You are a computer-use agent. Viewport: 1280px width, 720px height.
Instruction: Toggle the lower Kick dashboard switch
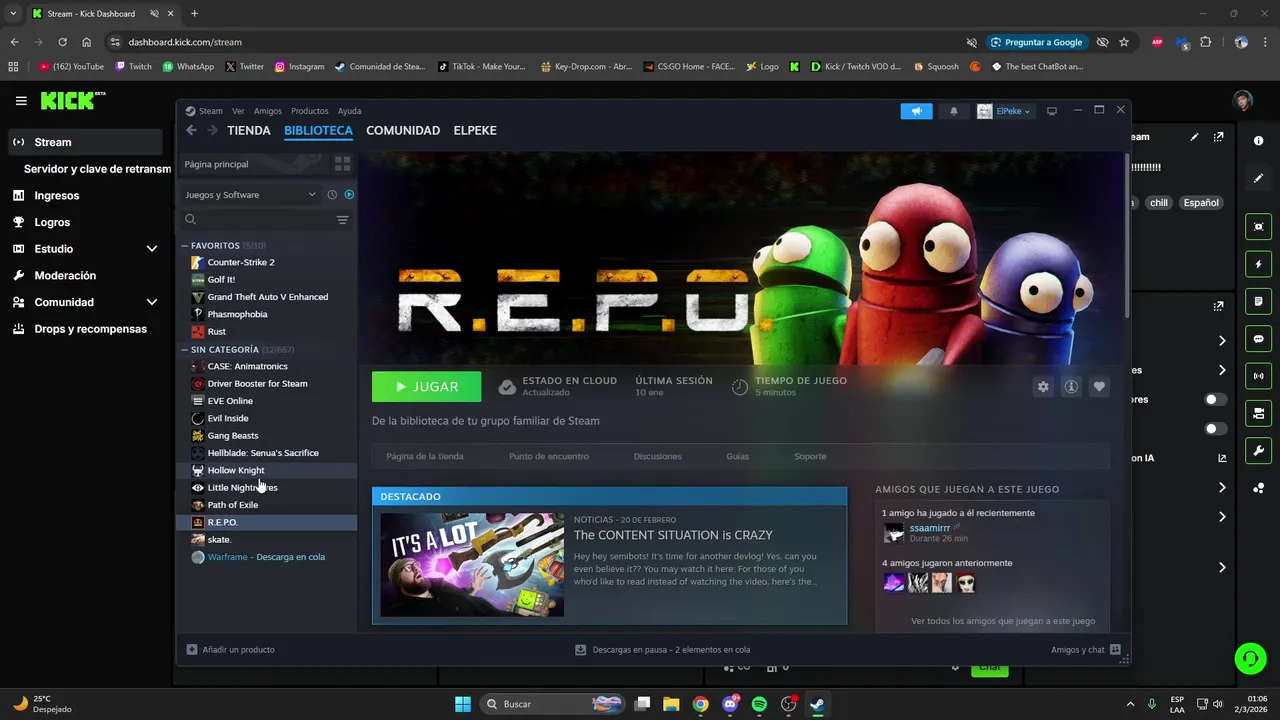point(1215,428)
